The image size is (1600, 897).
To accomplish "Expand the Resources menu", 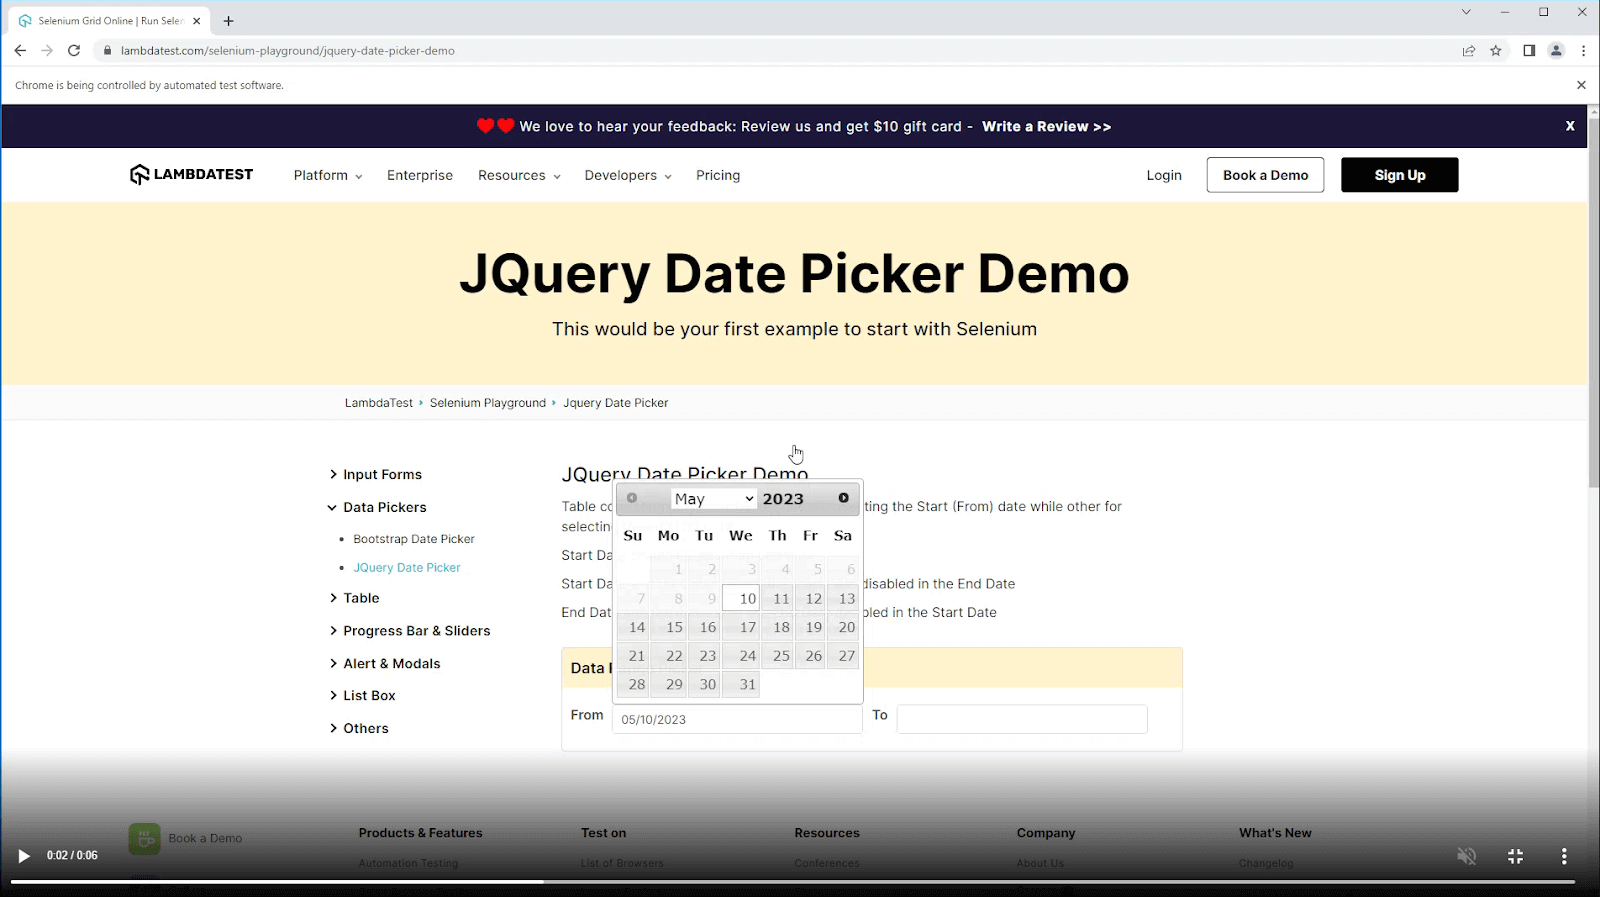I will click(x=519, y=175).
